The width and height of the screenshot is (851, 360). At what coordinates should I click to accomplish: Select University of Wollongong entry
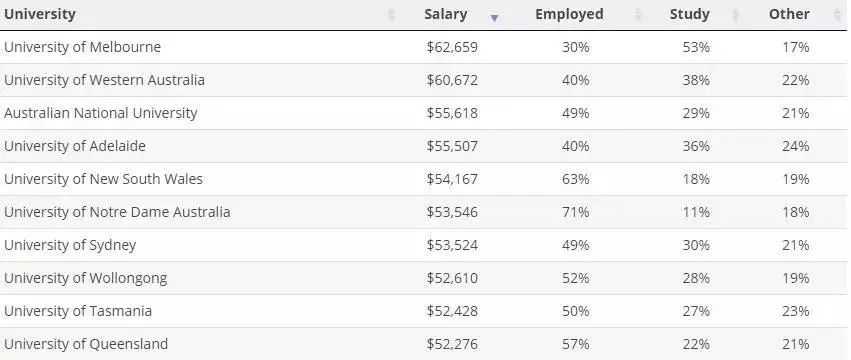coord(85,278)
